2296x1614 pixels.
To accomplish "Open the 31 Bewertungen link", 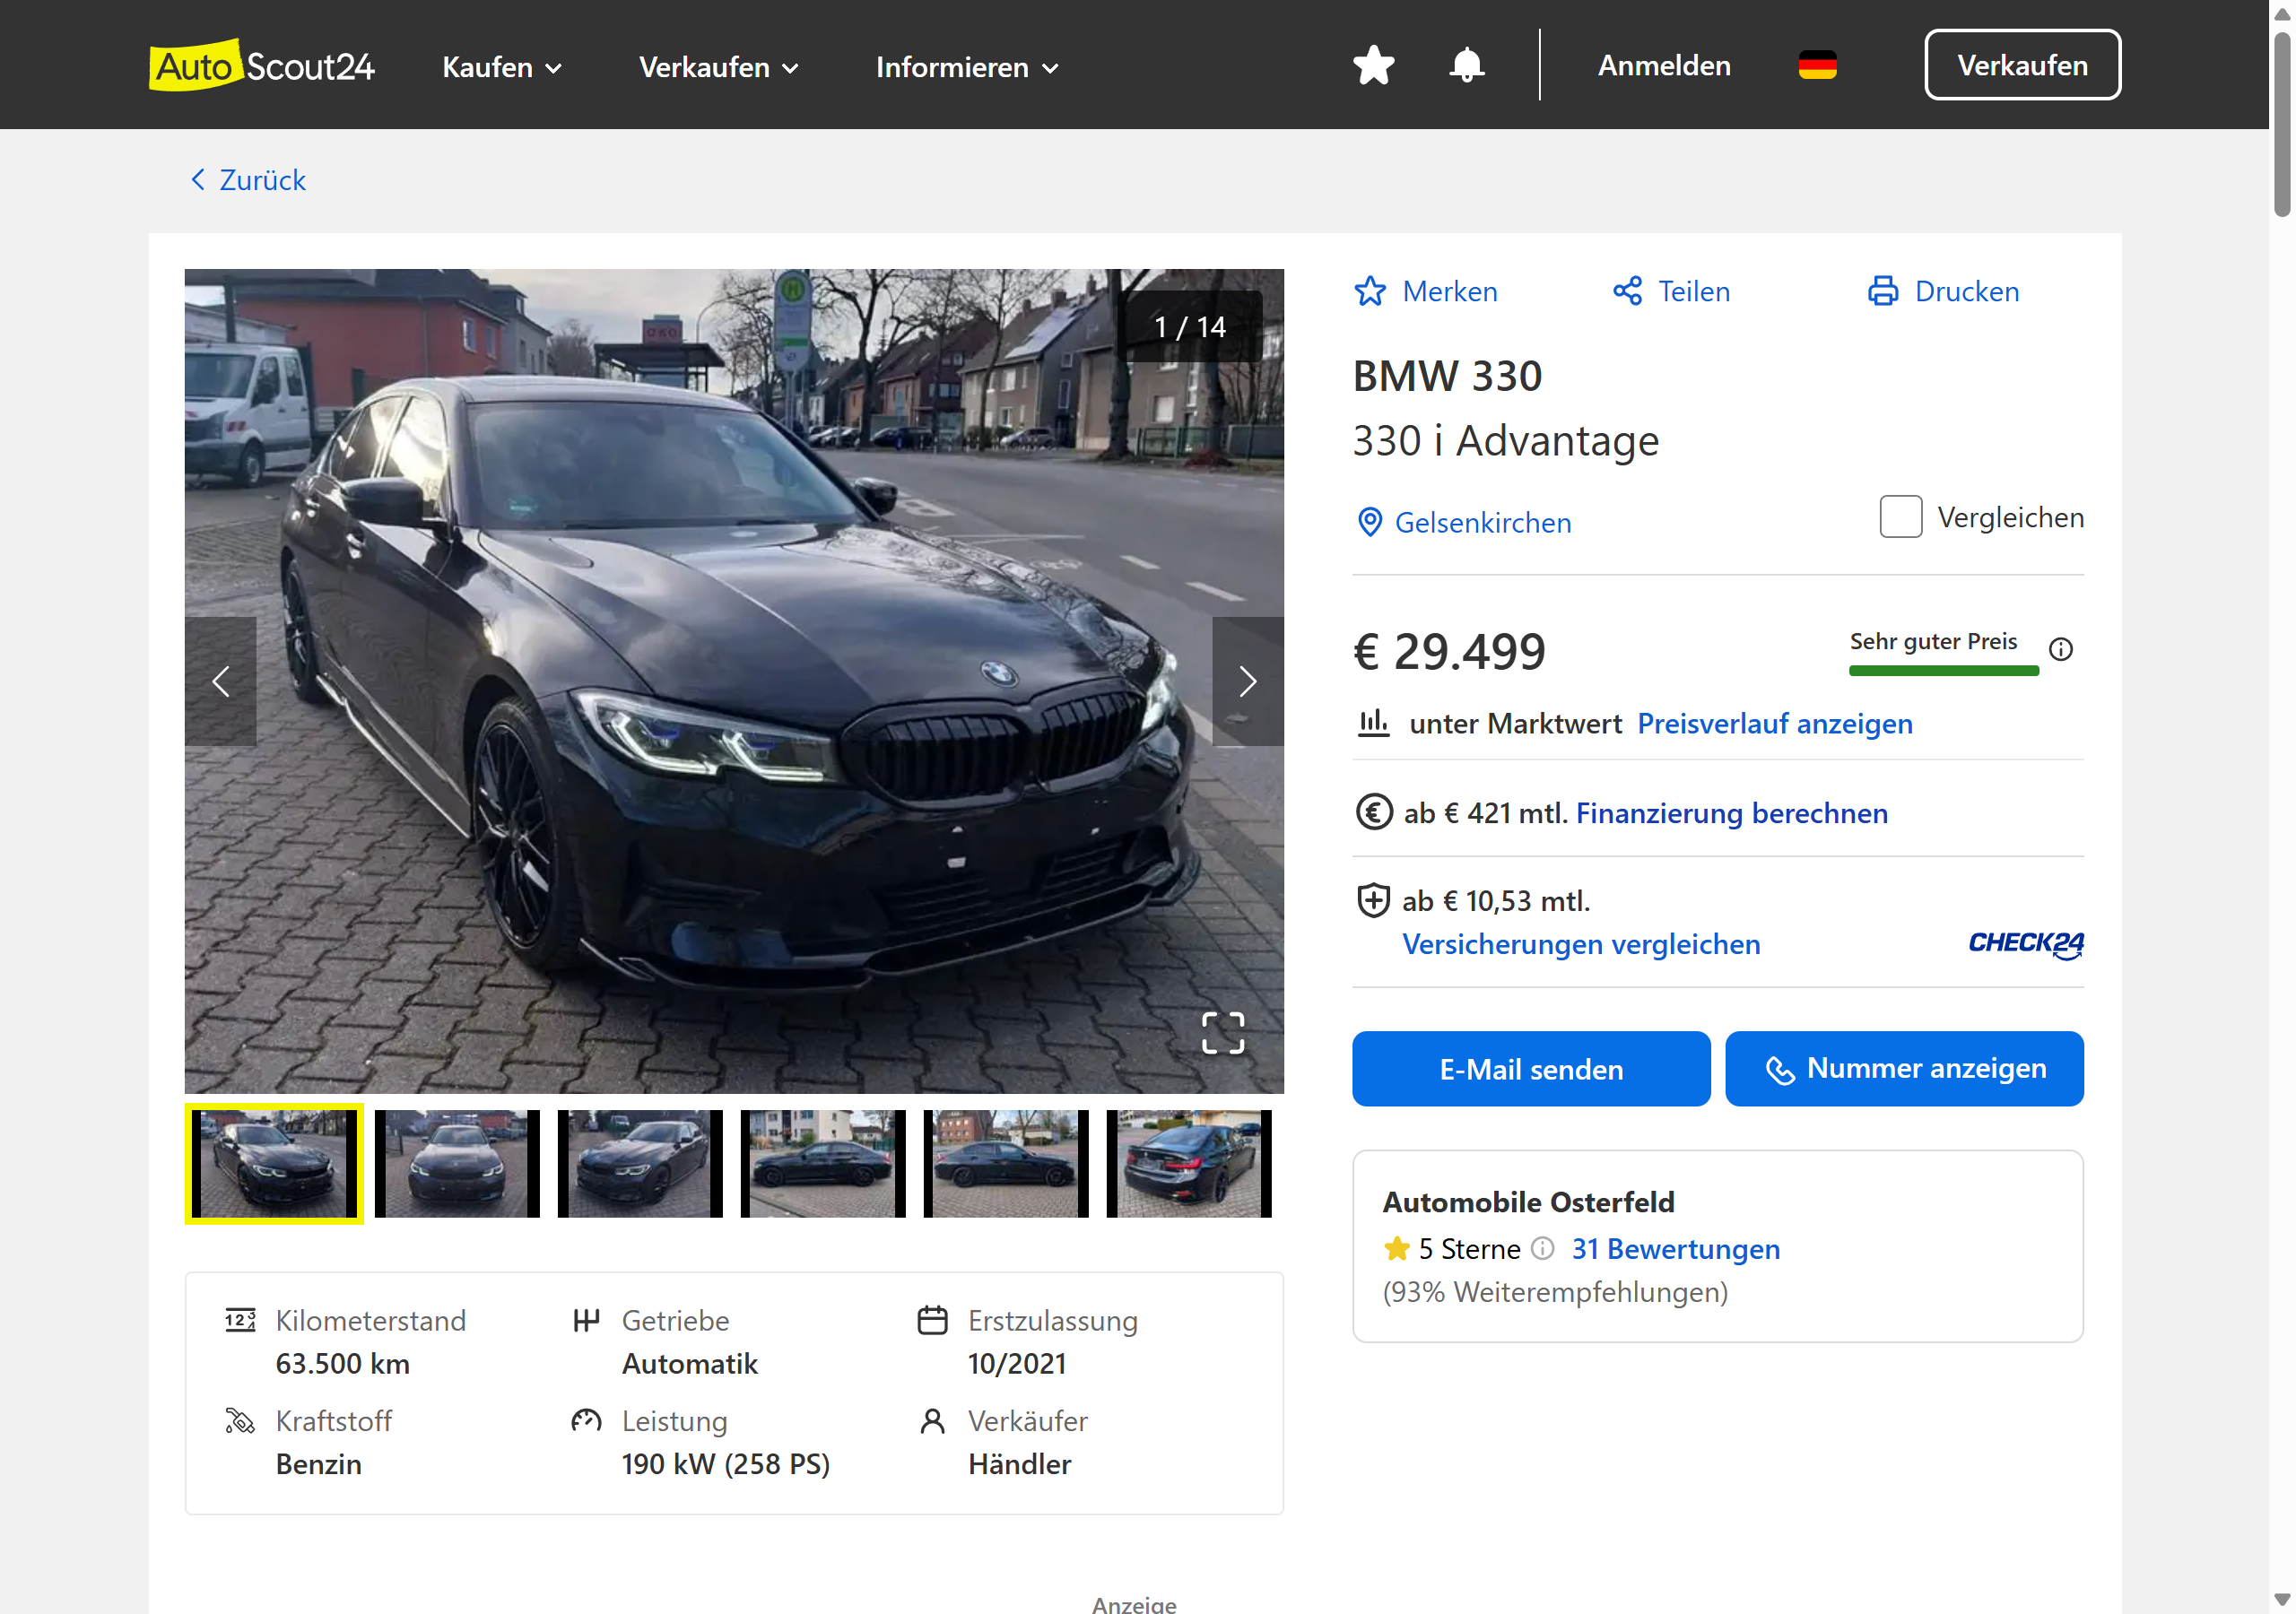I will tap(1675, 1249).
